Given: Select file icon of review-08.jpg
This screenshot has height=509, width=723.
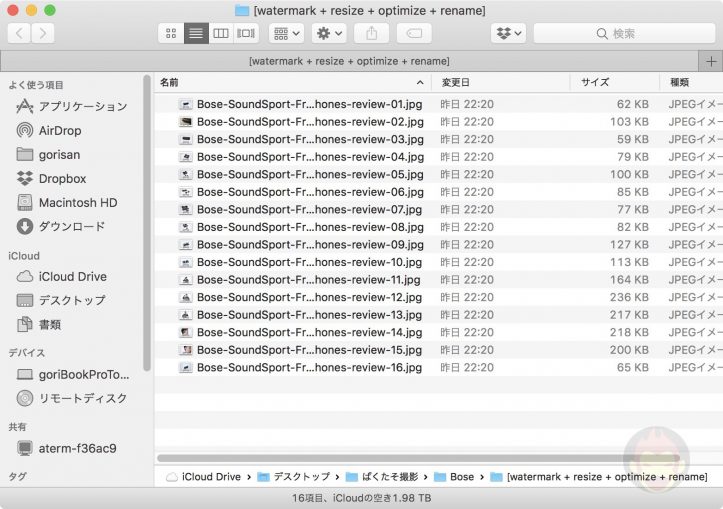Looking at the screenshot, I should click(x=185, y=227).
